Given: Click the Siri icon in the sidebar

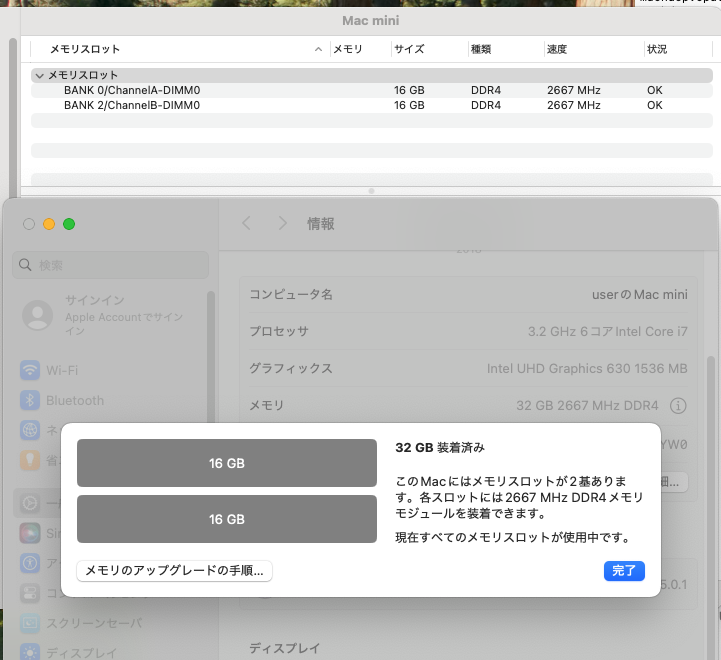Looking at the screenshot, I should pyautogui.click(x=30, y=534).
